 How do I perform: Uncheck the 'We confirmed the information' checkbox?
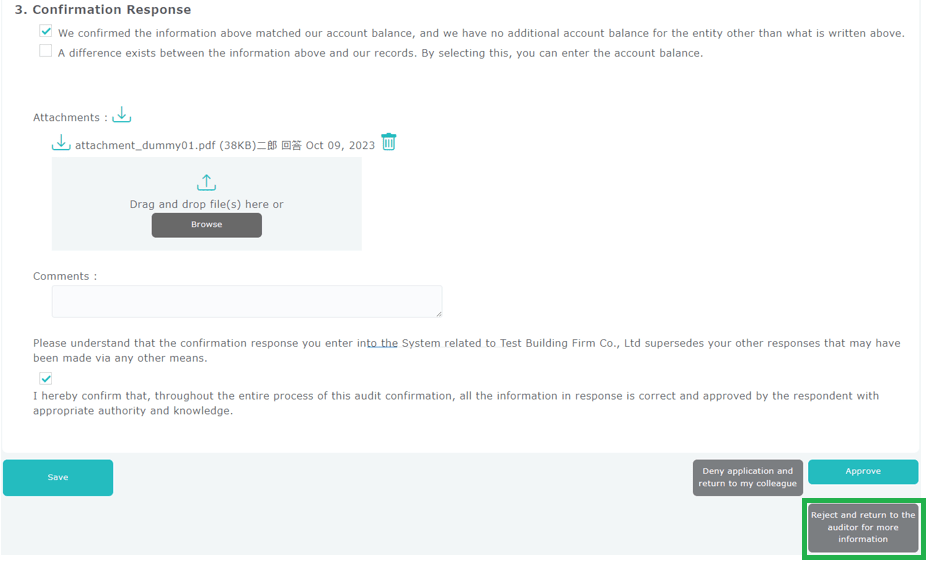click(46, 31)
